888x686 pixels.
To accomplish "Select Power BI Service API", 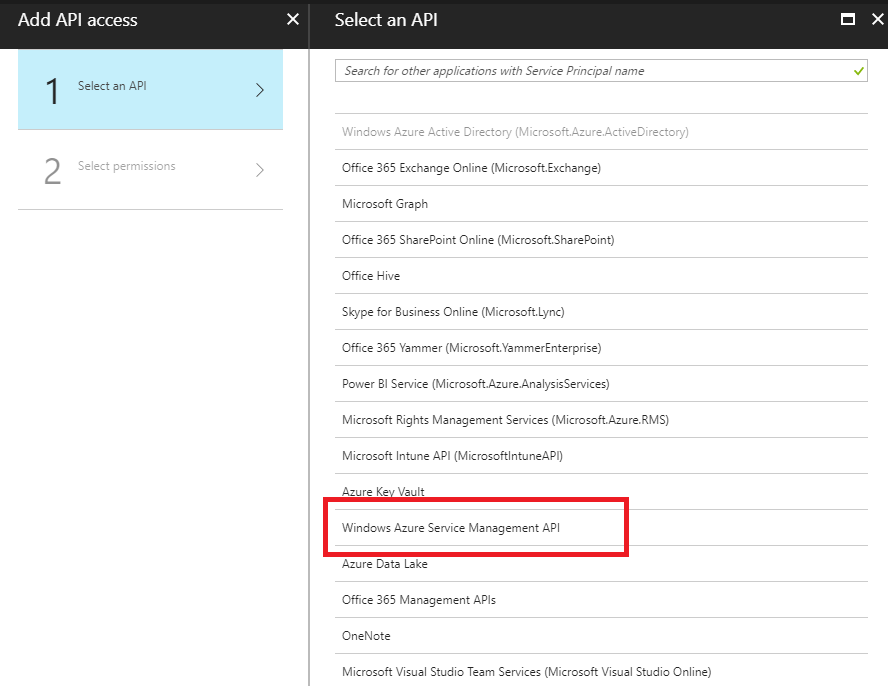I will [601, 384].
